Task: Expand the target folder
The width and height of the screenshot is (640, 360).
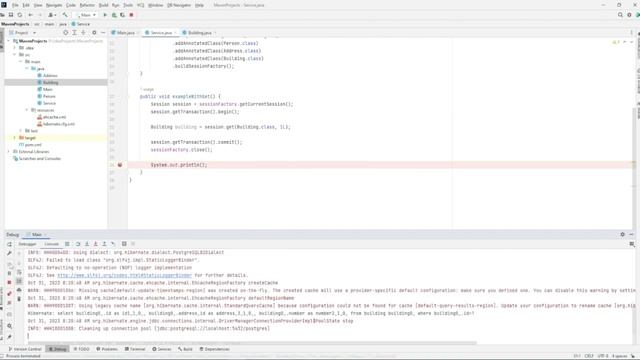Action: pyautogui.click(x=15, y=138)
